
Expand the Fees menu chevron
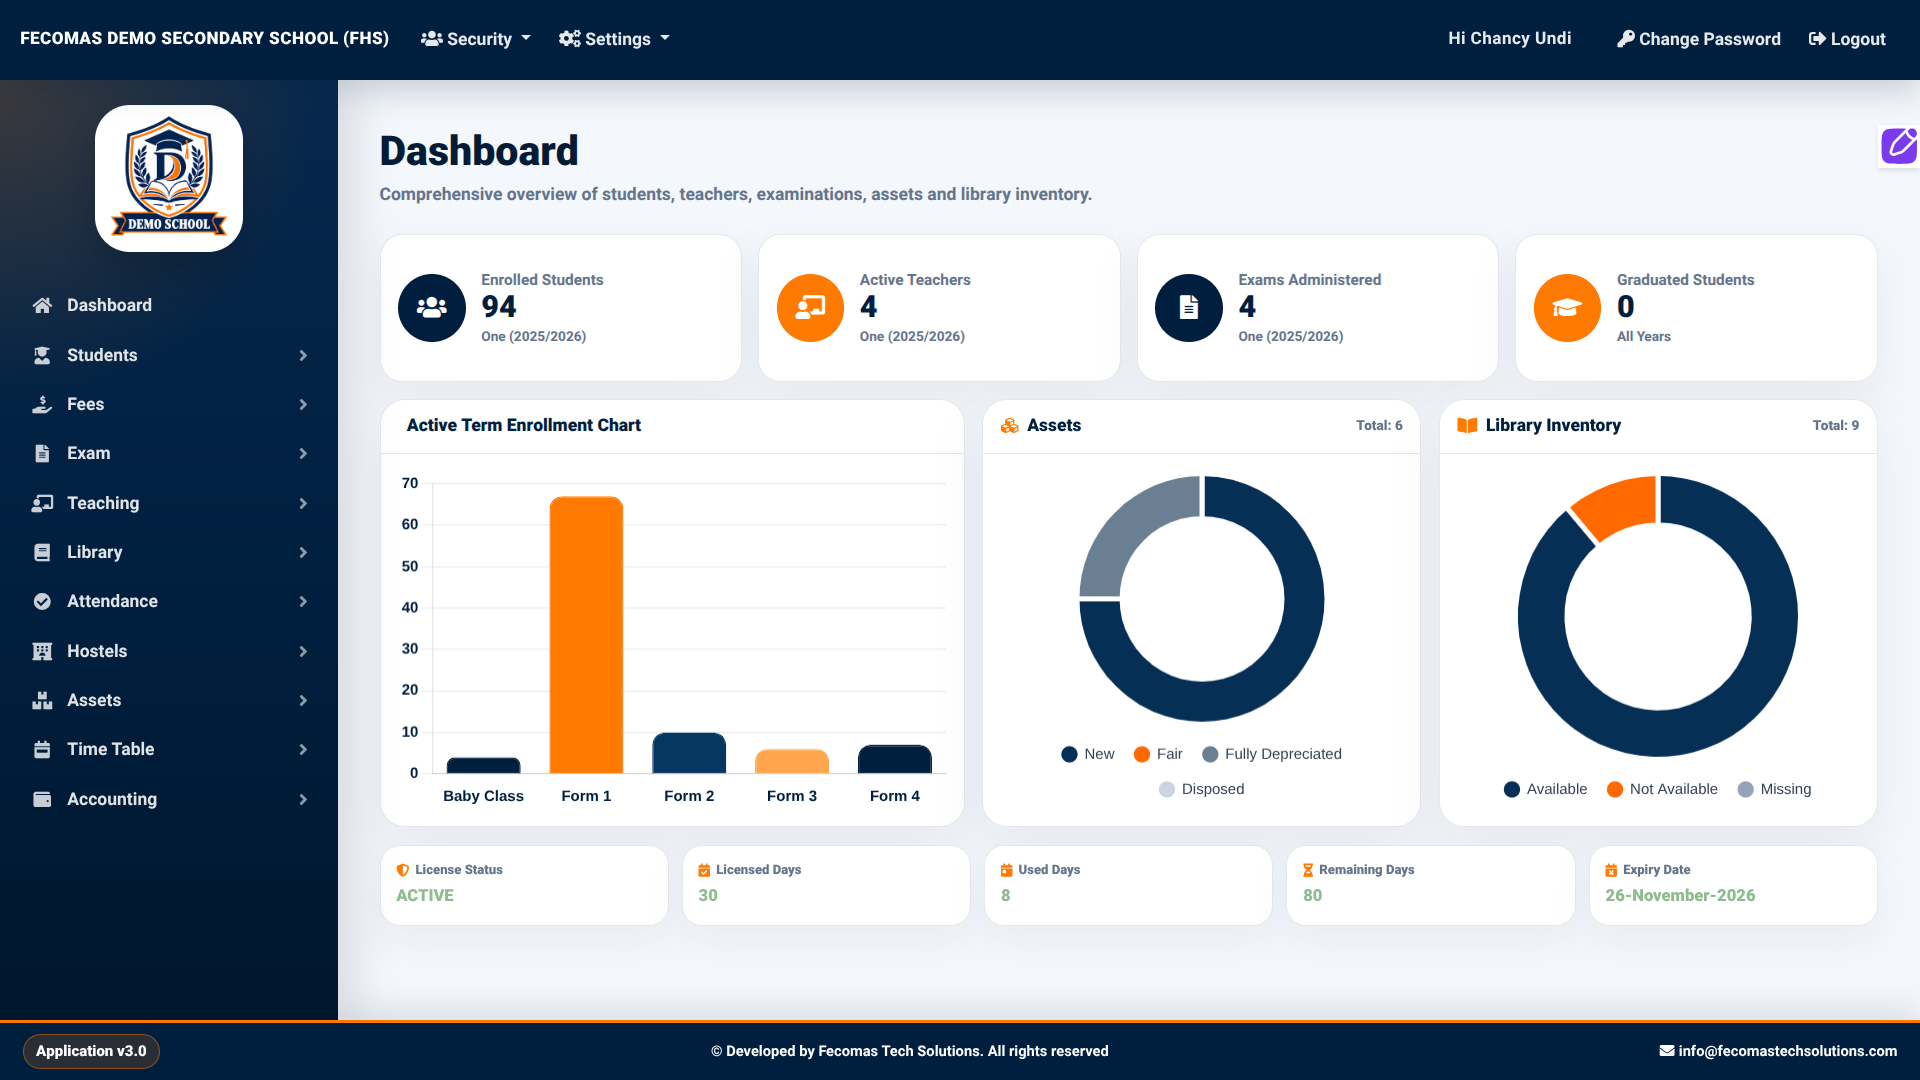(303, 405)
